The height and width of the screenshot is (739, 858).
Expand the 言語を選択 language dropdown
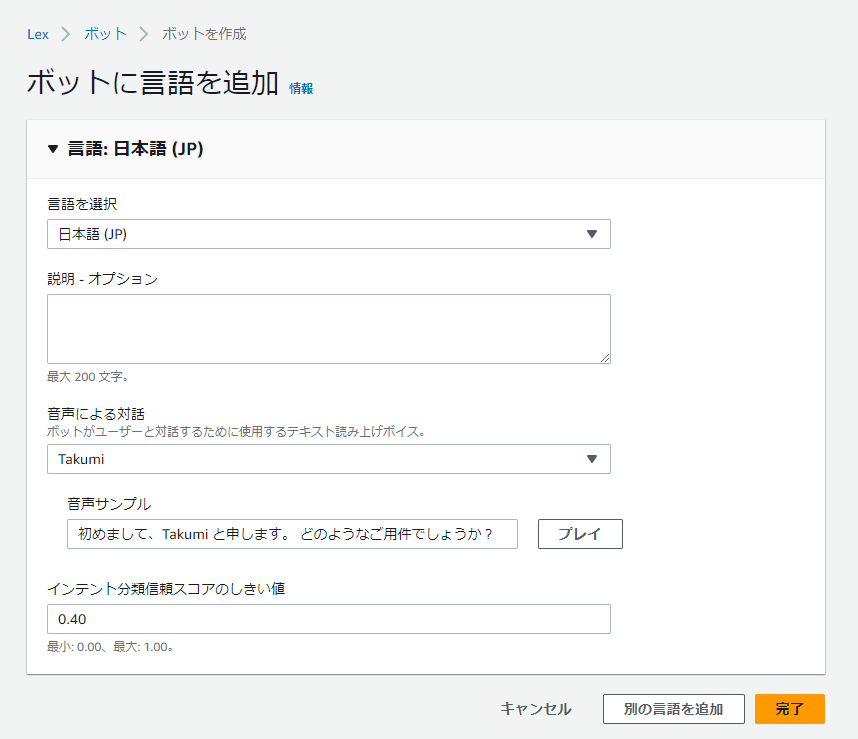(x=328, y=234)
